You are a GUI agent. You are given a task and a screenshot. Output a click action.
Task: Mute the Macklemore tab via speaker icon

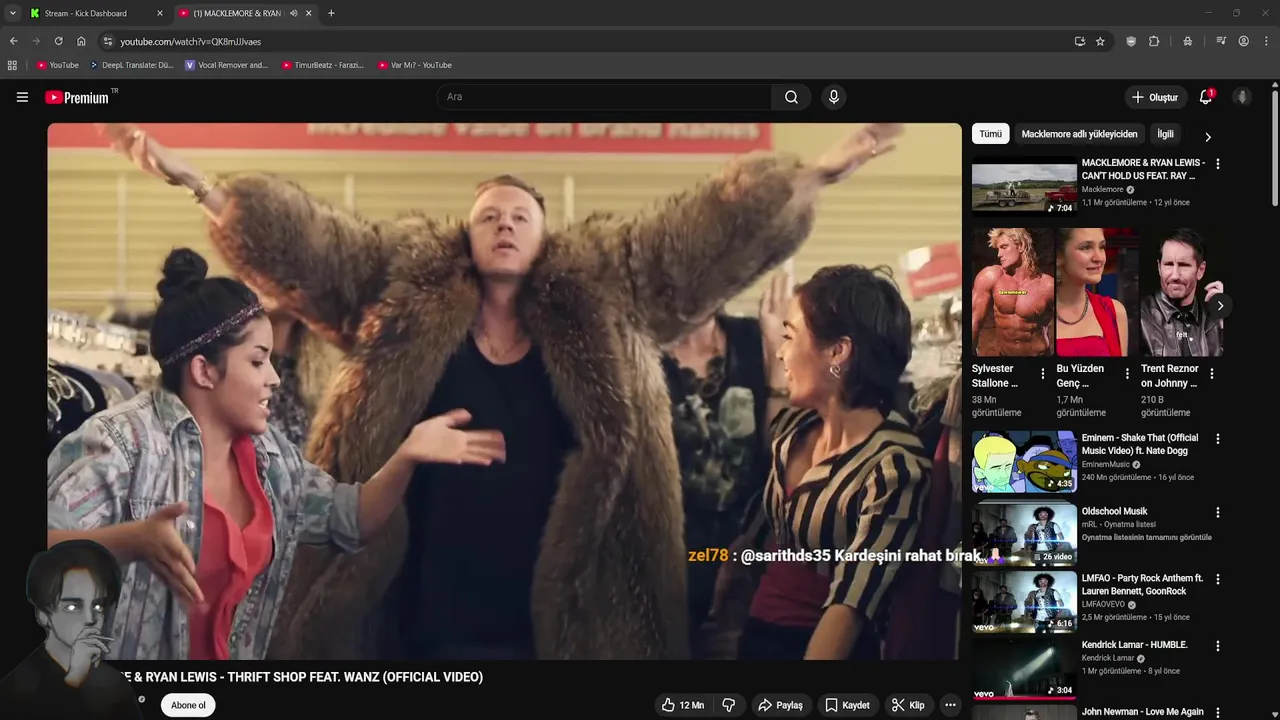click(293, 13)
